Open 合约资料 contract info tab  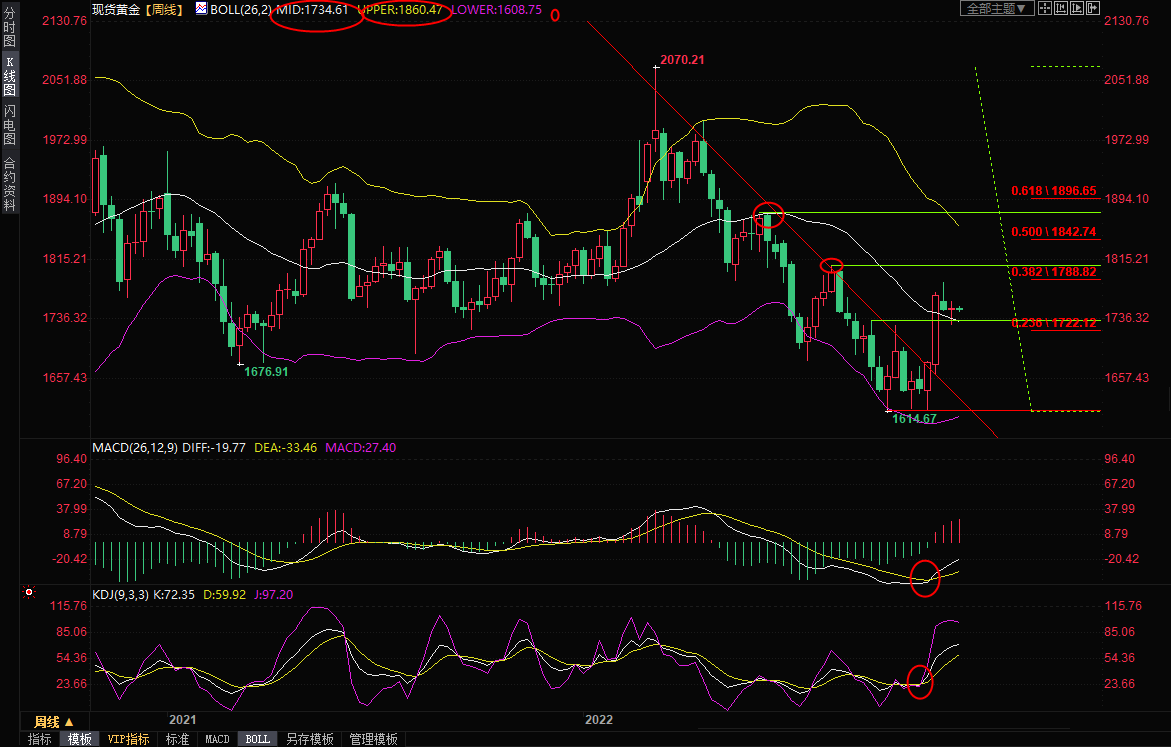click(9, 184)
